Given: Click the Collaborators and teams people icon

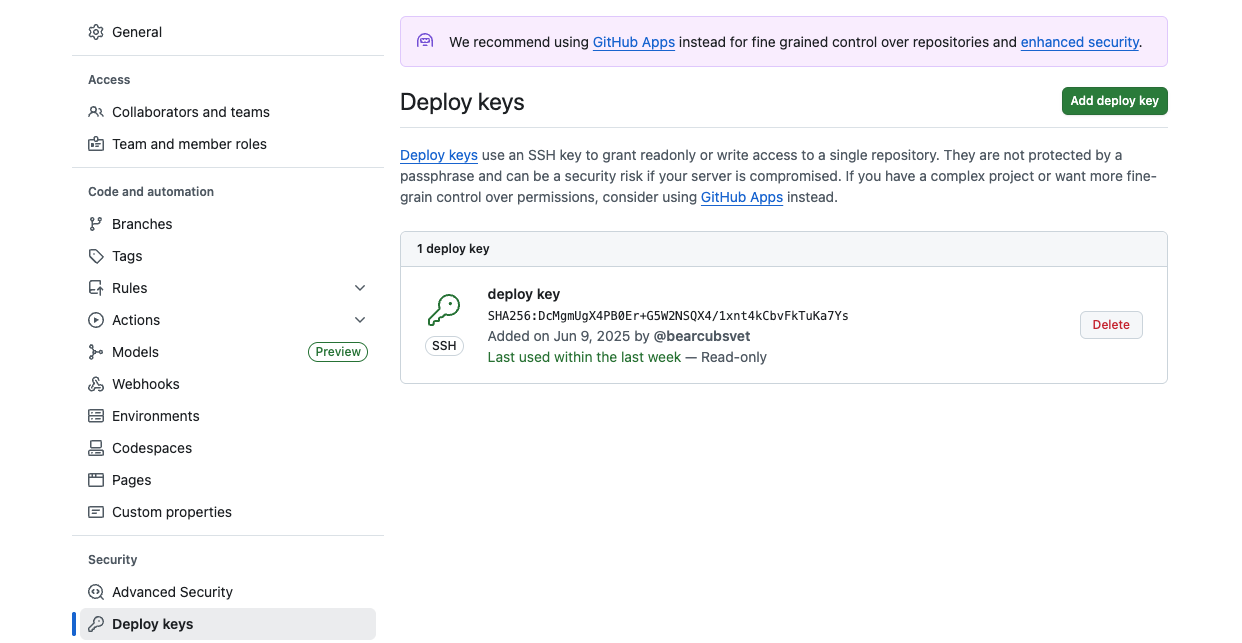Looking at the screenshot, I should tap(96, 112).
